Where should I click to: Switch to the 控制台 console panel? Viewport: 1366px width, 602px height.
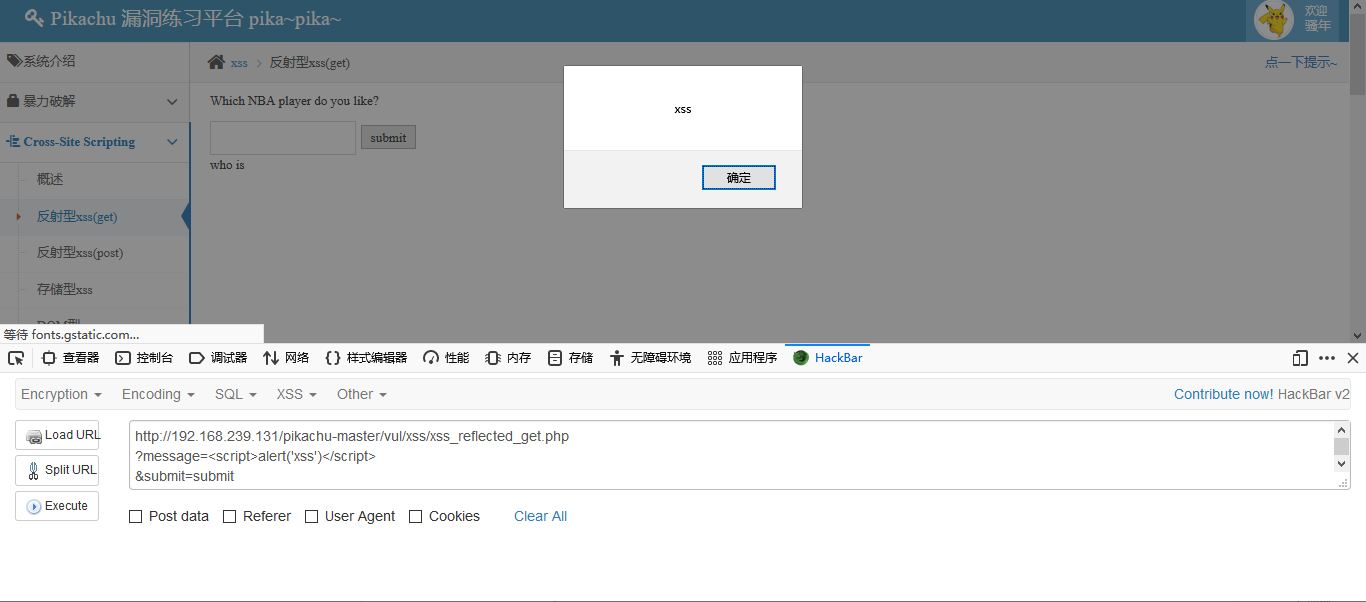[144, 358]
